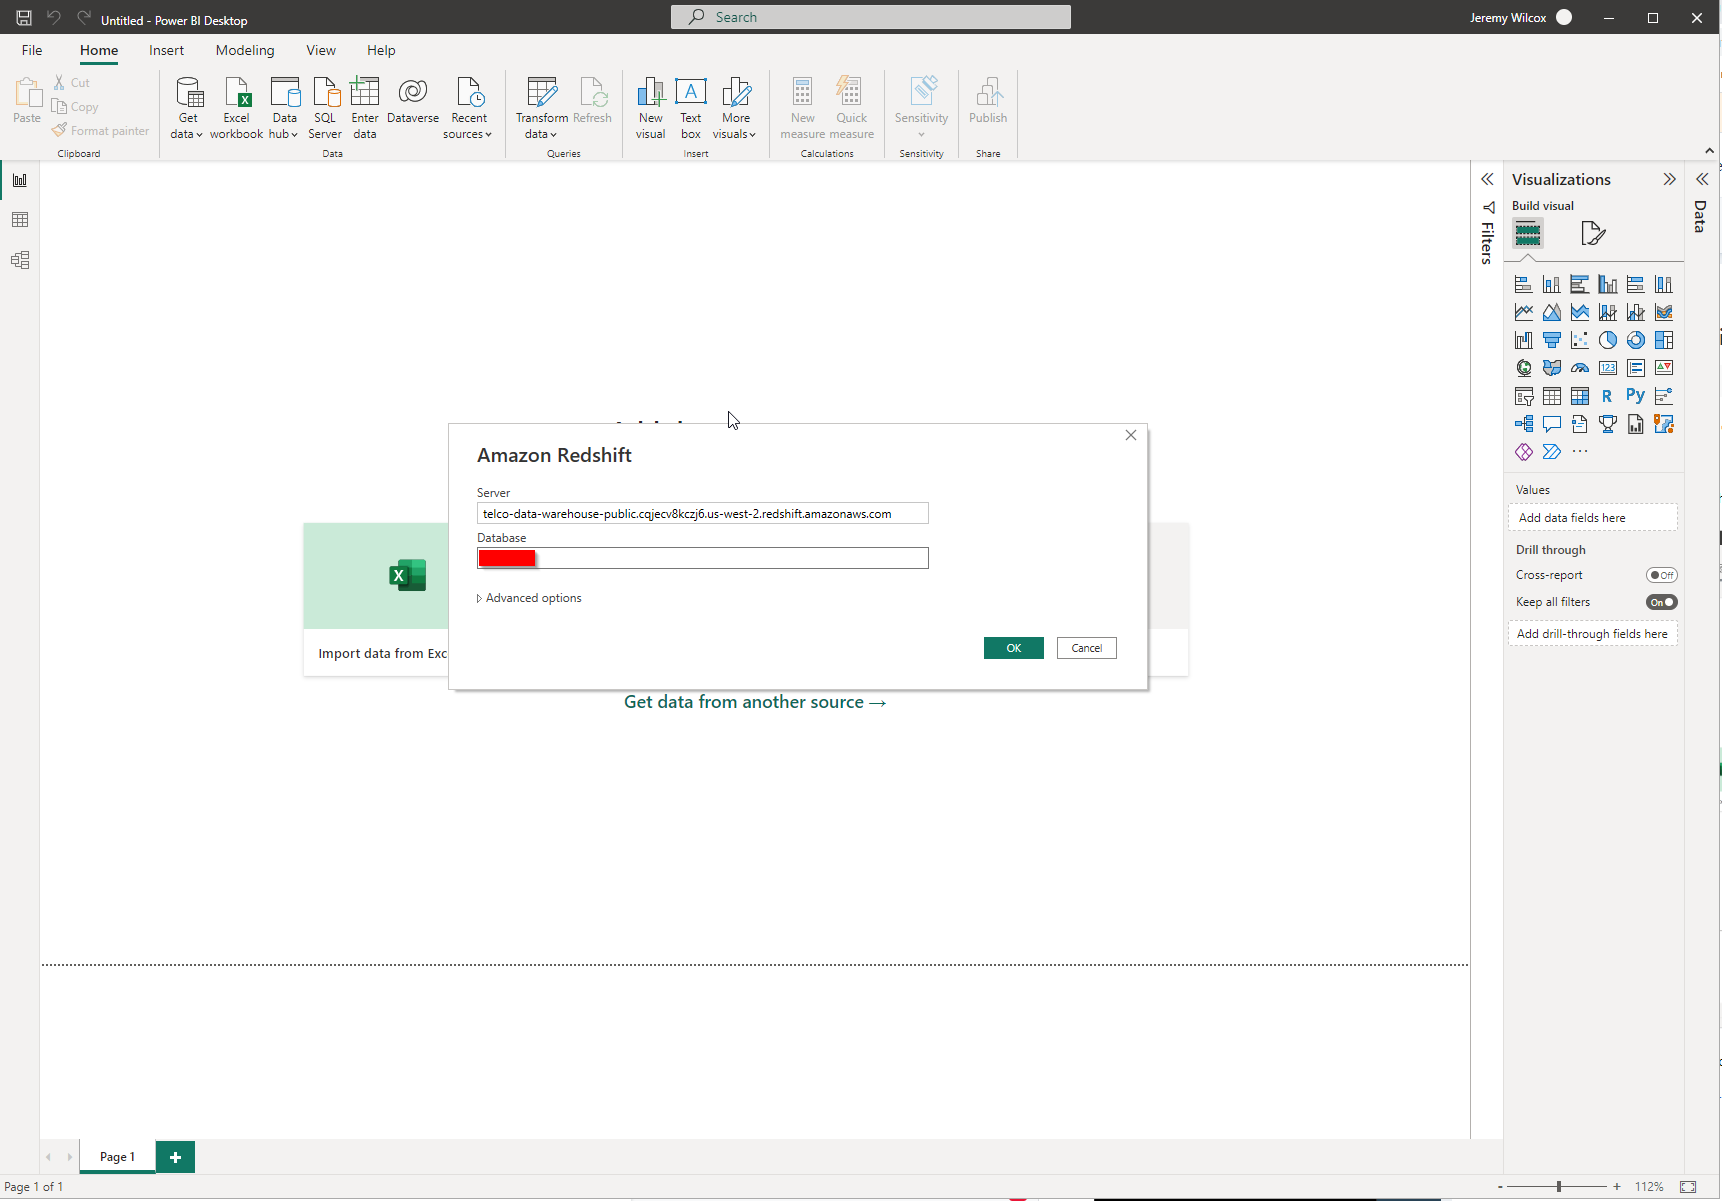Toggle the Keep all filters switch
Screen dimensions: 1722x1201
point(1662,602)
